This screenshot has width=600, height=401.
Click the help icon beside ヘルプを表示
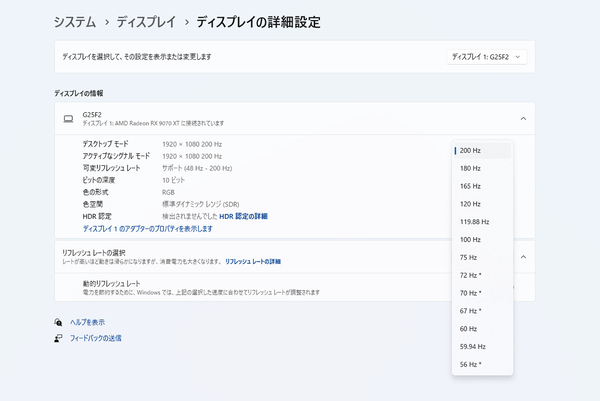(x=58, y=322)
